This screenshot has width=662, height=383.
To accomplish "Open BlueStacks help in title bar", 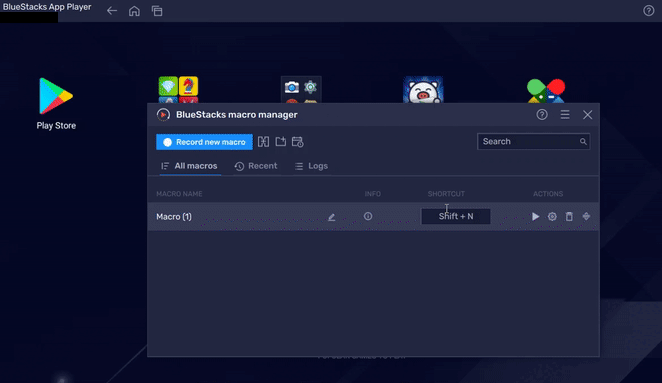I will pos(648,11).
